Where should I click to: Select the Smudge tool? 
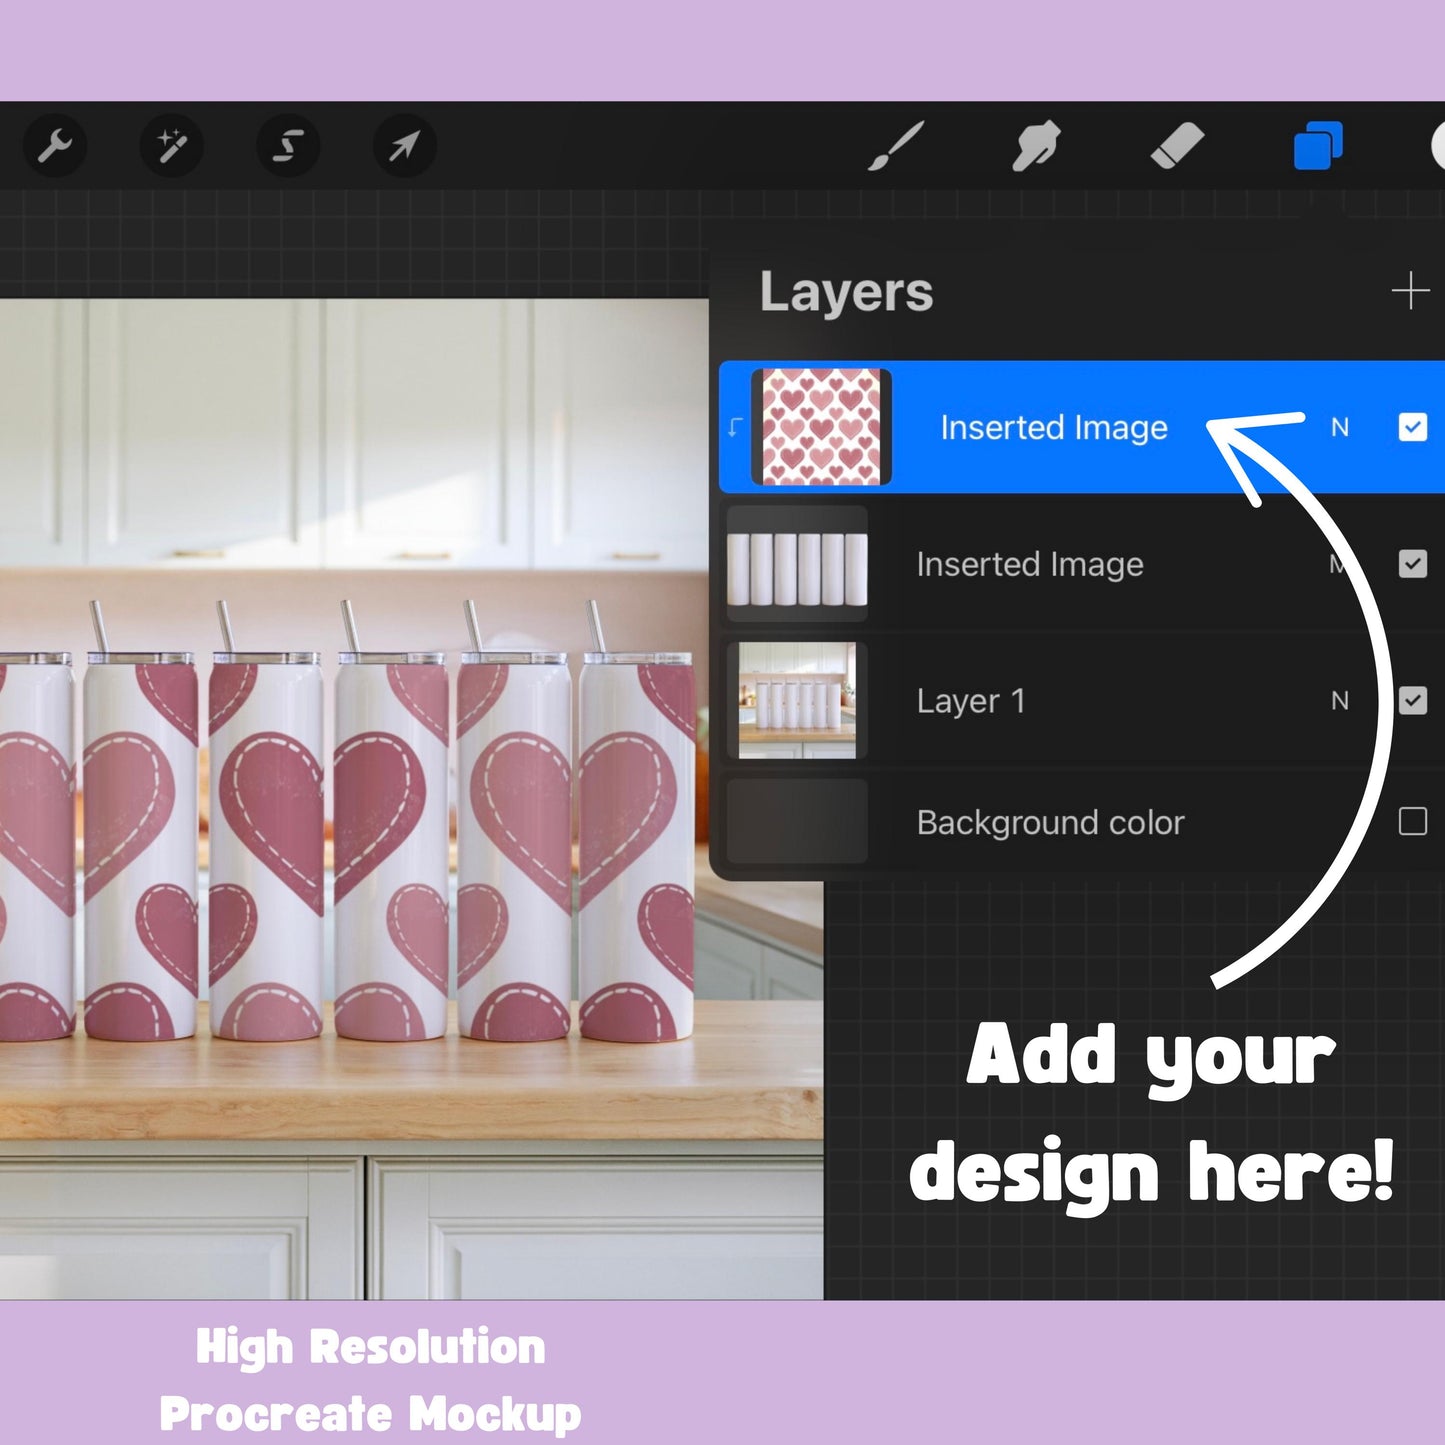(x=1035, y=146)
